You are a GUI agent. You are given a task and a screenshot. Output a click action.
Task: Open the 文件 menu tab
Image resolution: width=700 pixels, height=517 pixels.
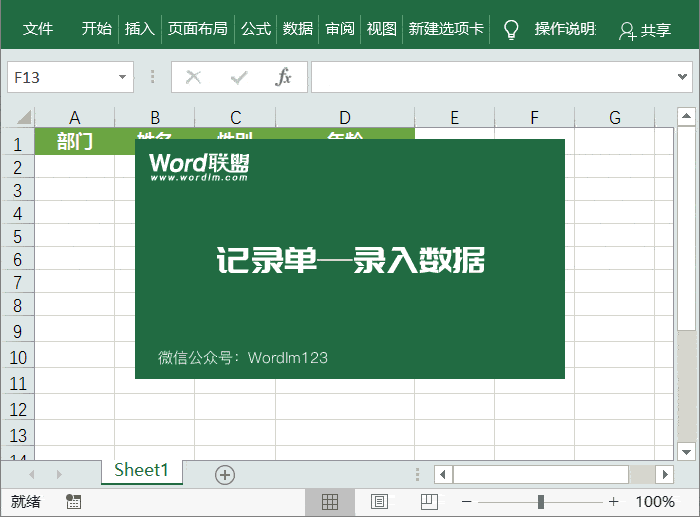[38, 29]
